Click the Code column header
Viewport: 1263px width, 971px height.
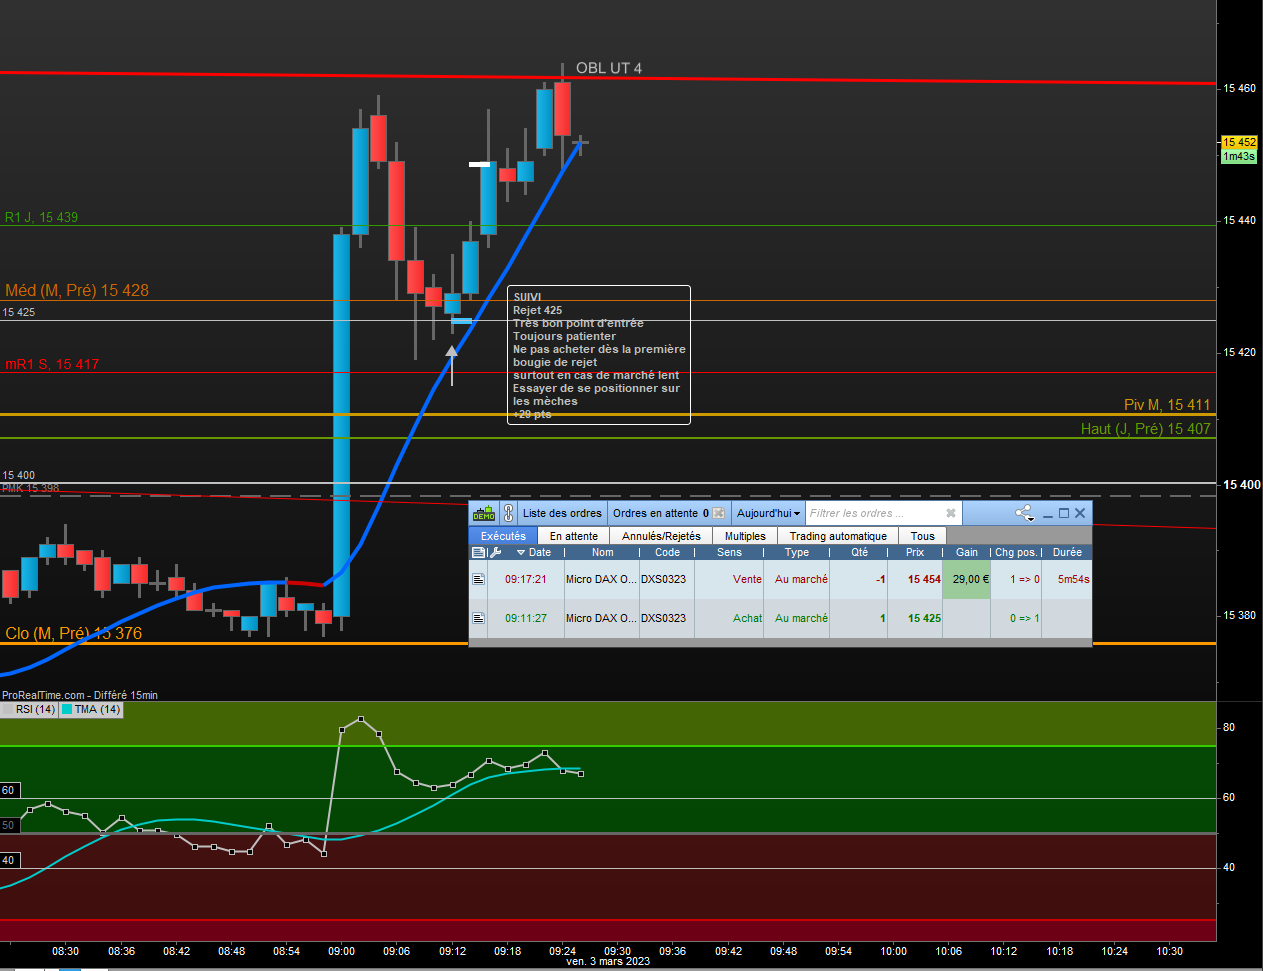[667, 552]
